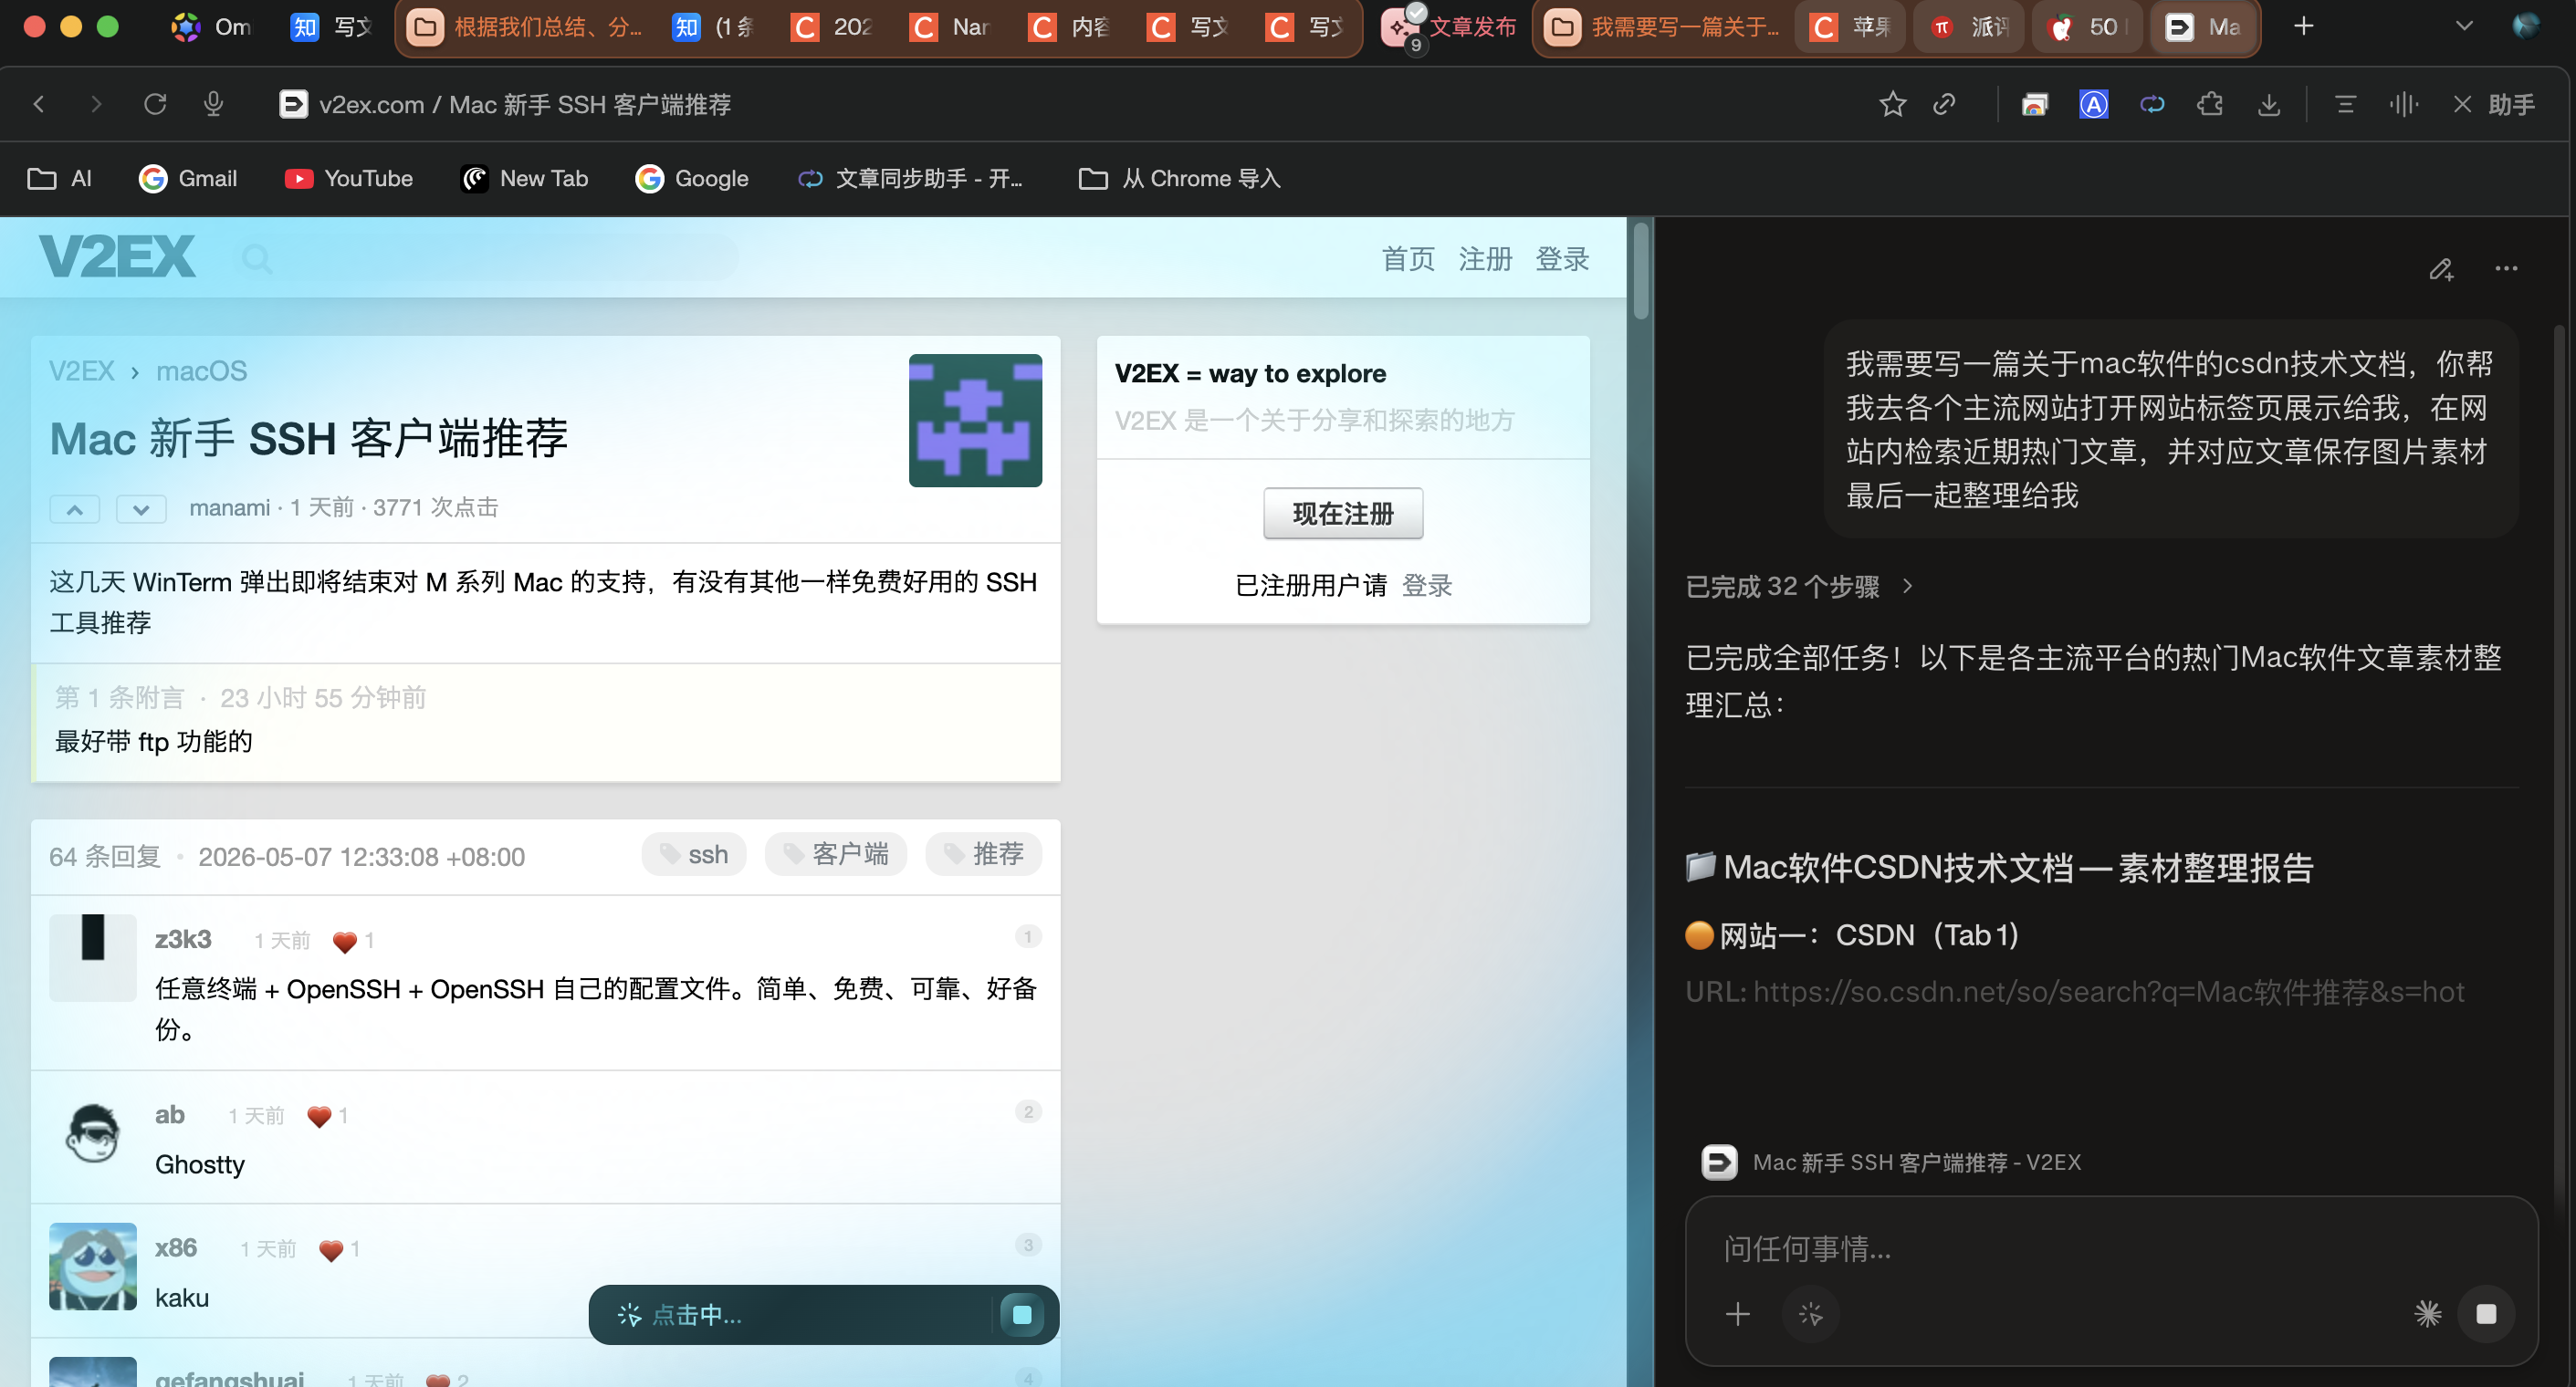Bookmark this page with the star icon
This screenshot has height=1387, width=2576.
(1892, 104)
